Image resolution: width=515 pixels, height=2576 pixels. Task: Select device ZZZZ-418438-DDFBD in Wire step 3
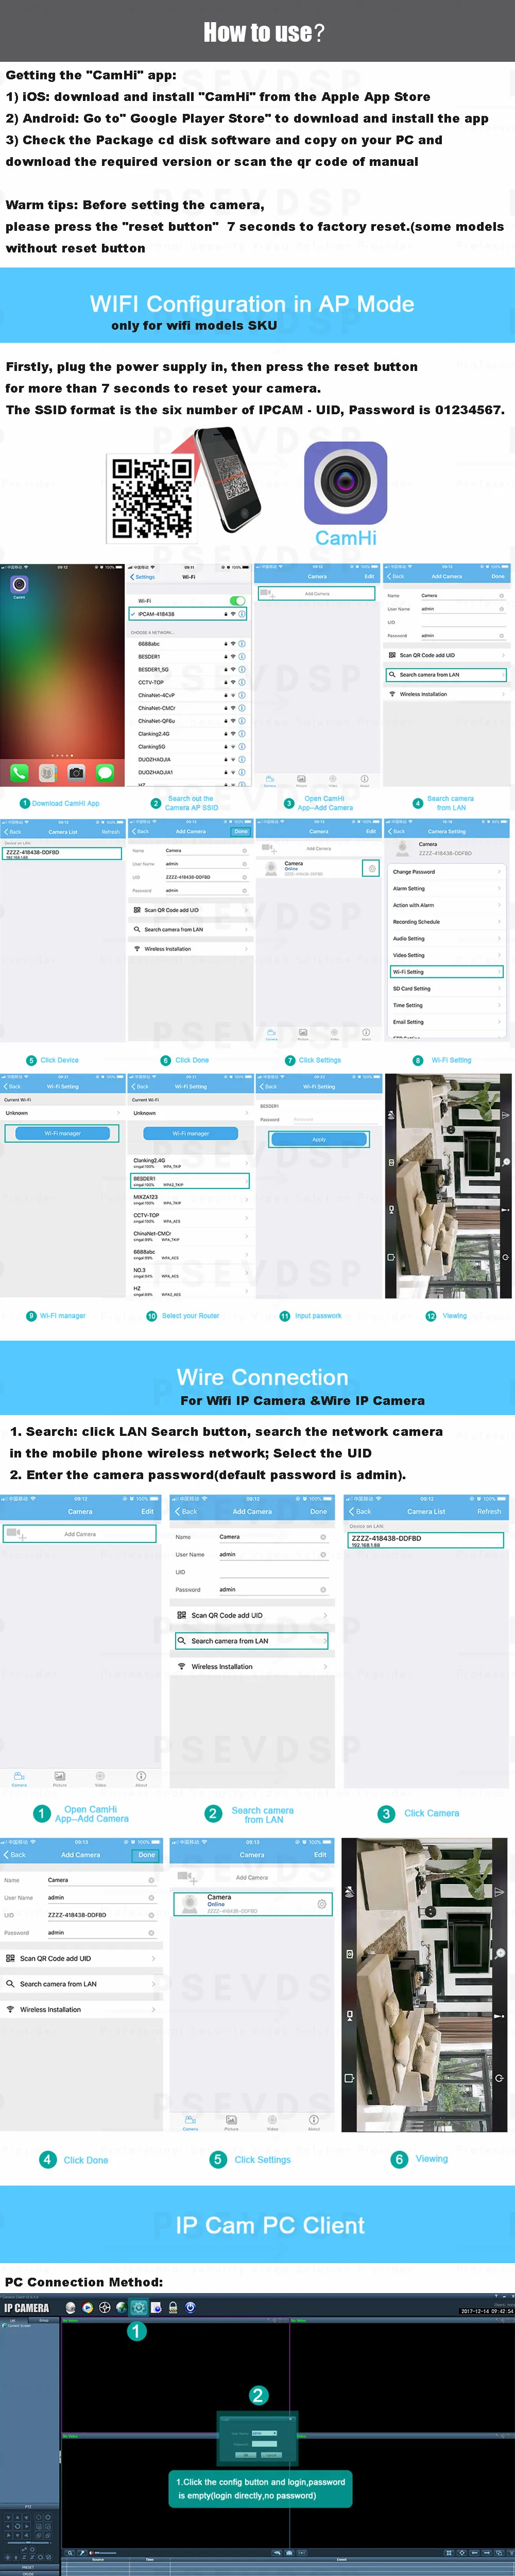click(426, 1541)
